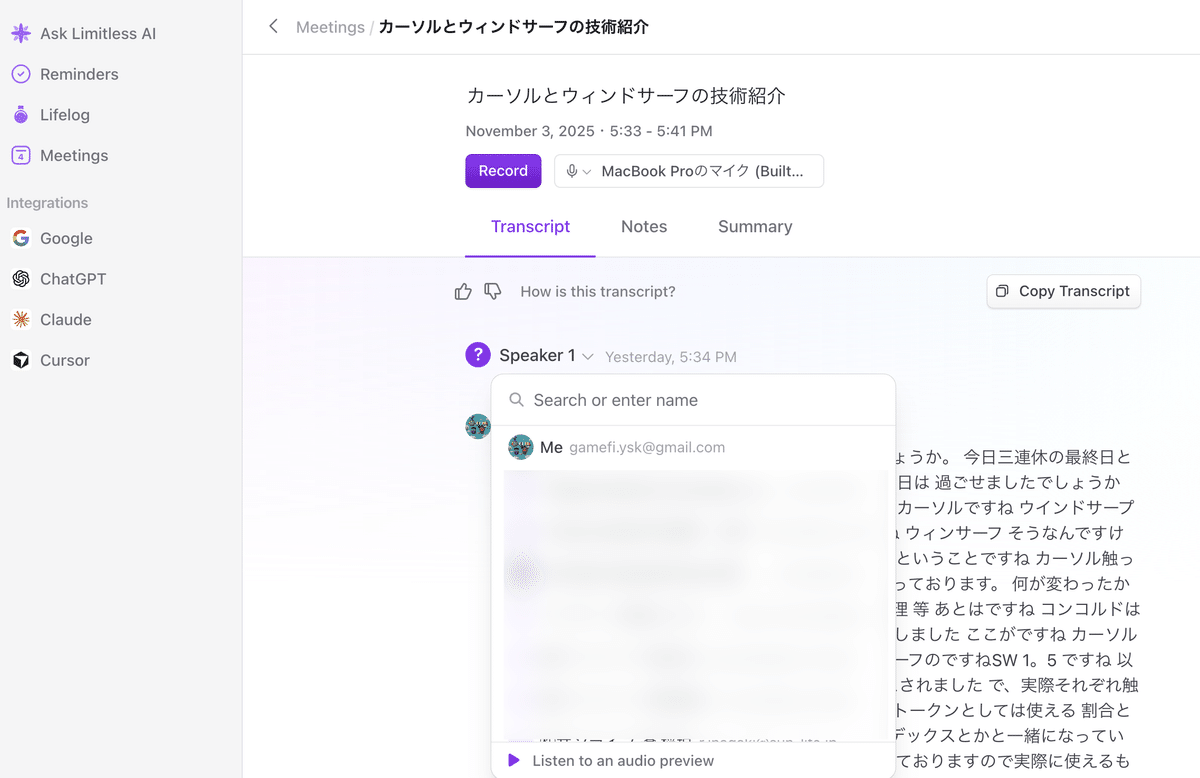Open the Claude integration
Viewport: 1200px width, 778px height.
pyautogui.click(x=65, y=320)
